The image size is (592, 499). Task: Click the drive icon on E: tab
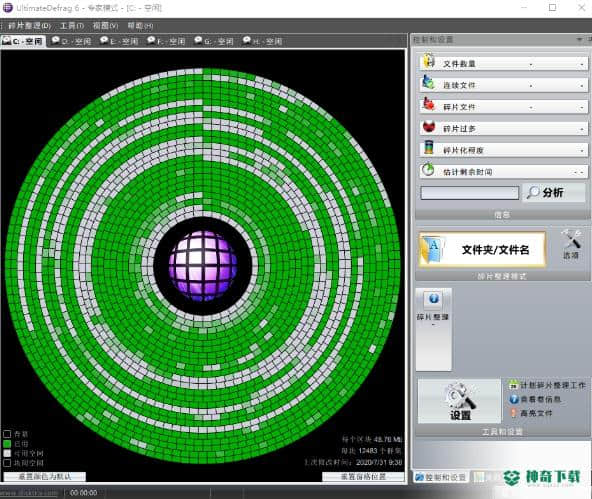click(x=104, y=40)
